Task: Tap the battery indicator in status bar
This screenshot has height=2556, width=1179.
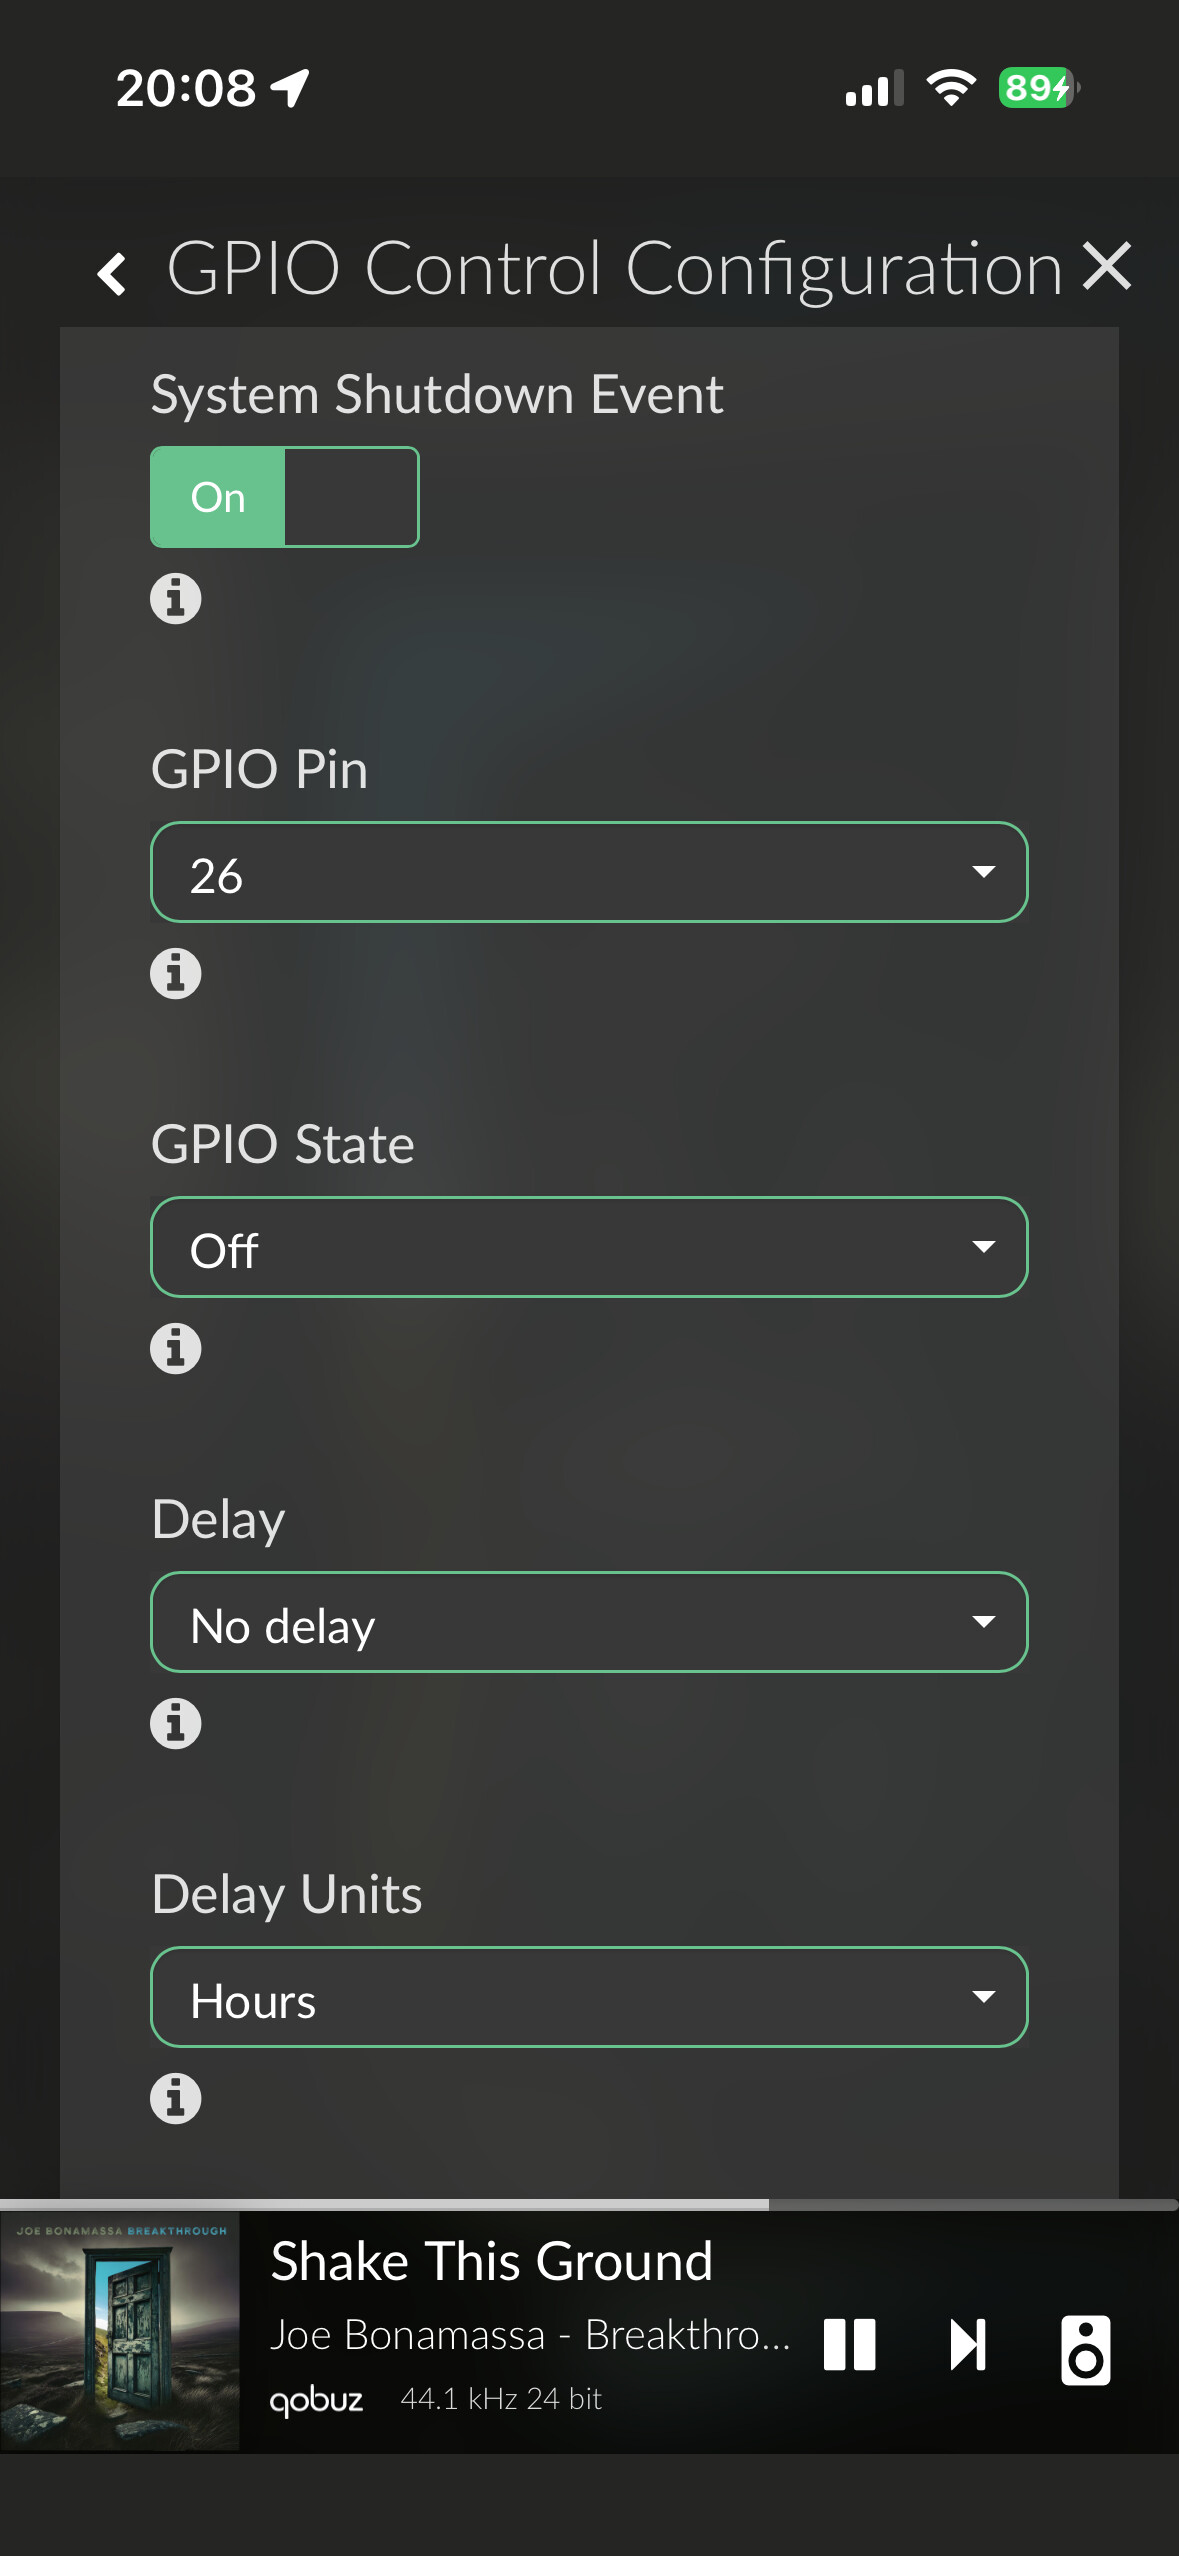Action: pyautogui.click(x=1038, y=88)
